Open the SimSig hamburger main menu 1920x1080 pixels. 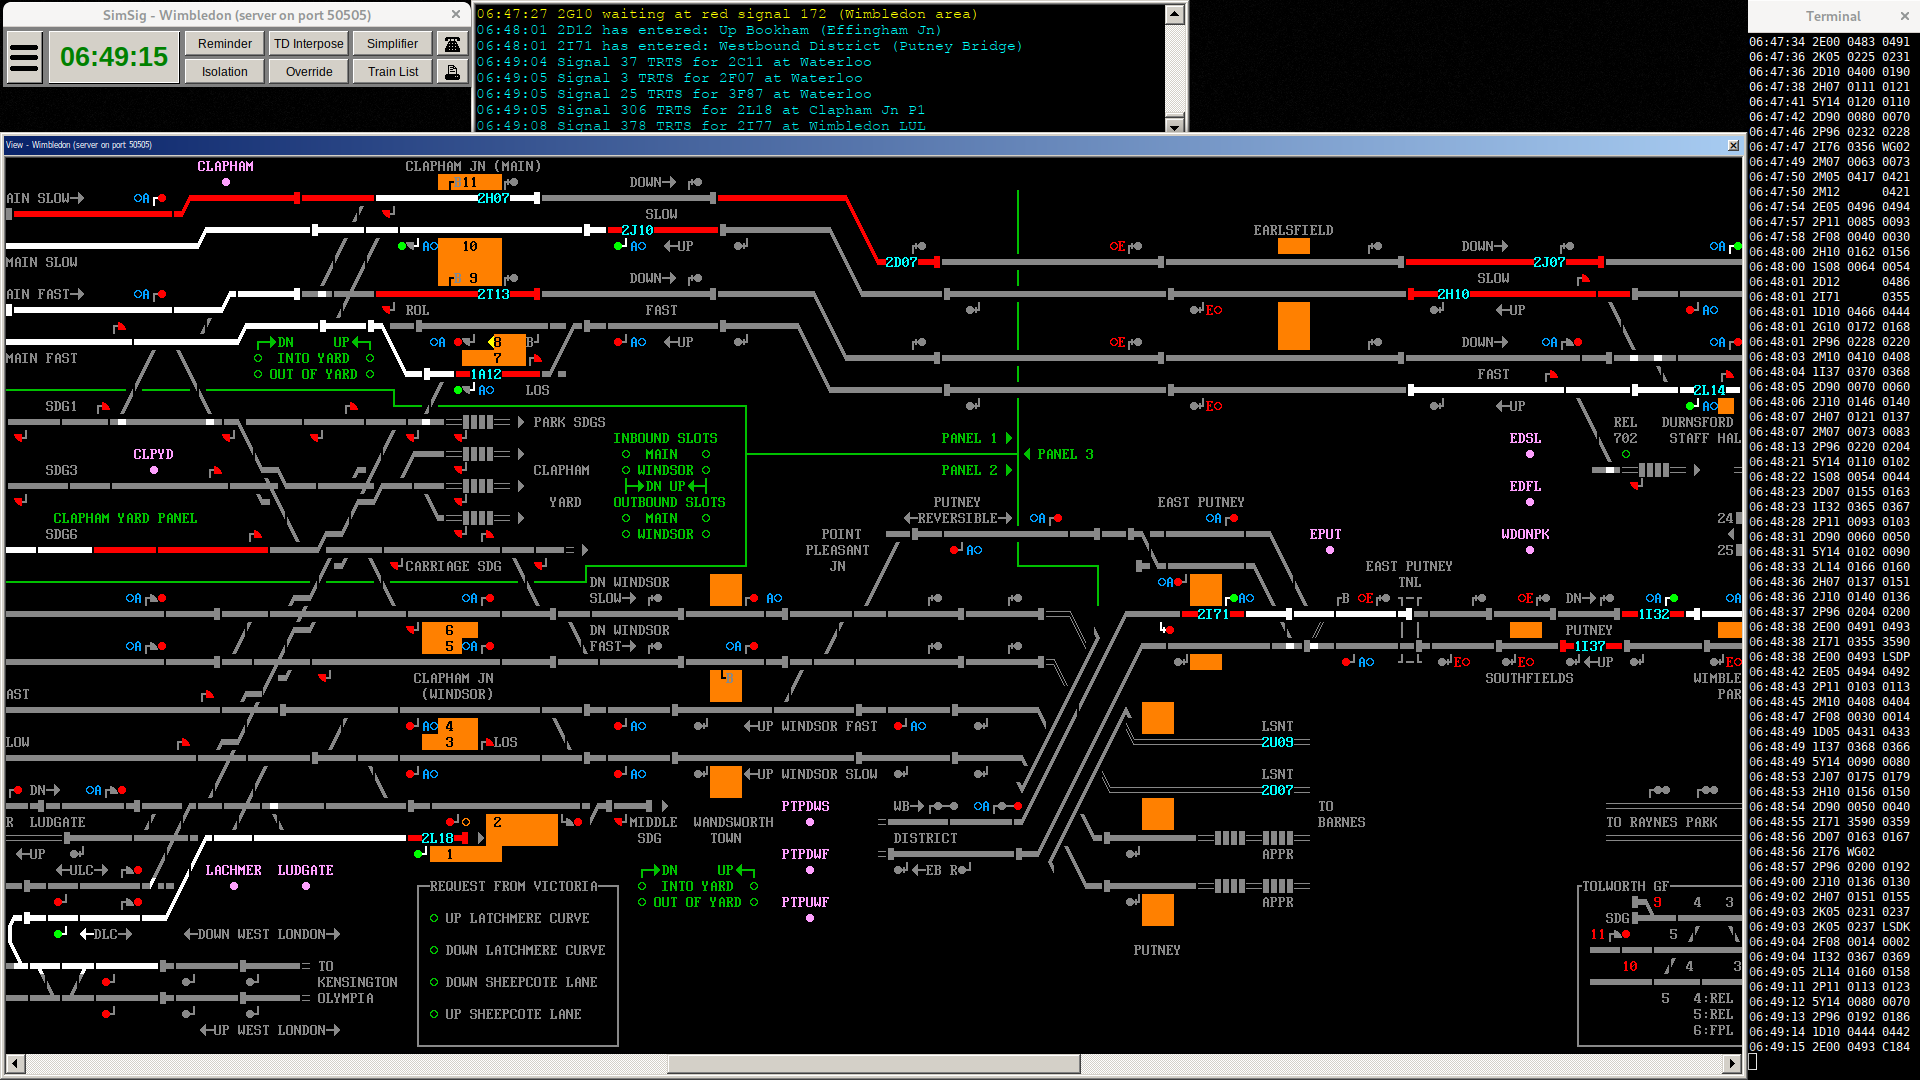point(24,57)
